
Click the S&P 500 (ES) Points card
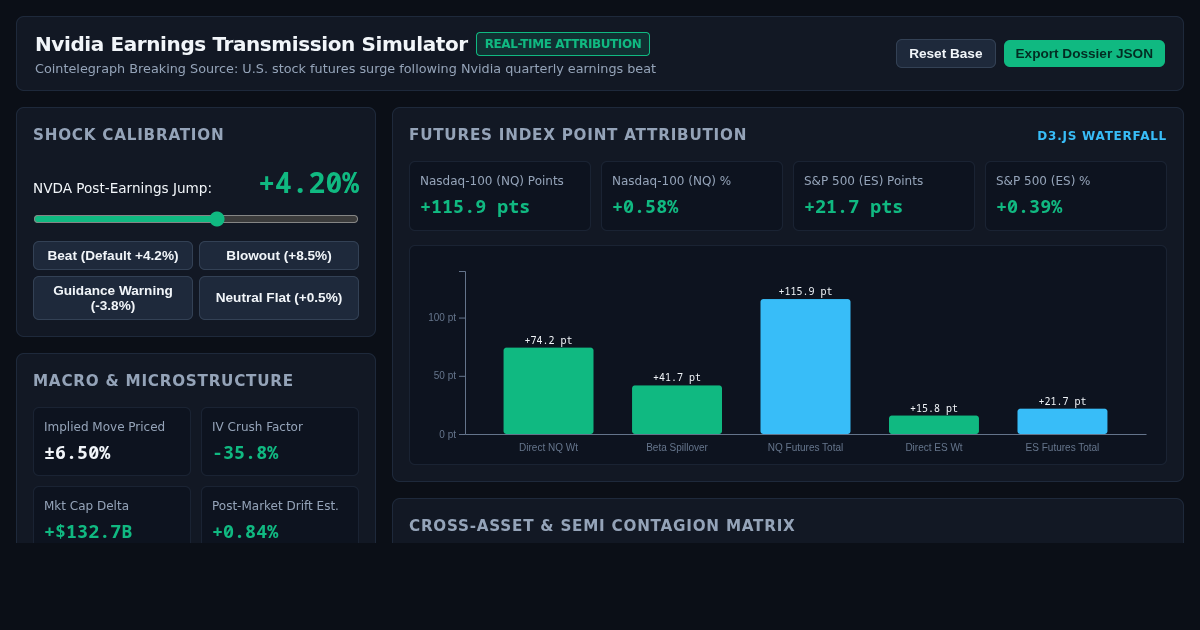[883, 196]
